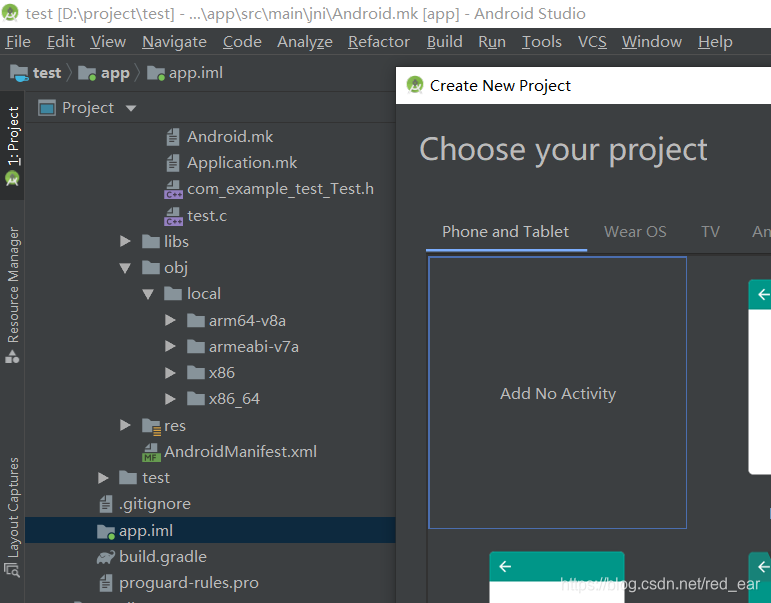
Task: Click the Android icon on the Project side tab
Action: click(x=12, y=179)
